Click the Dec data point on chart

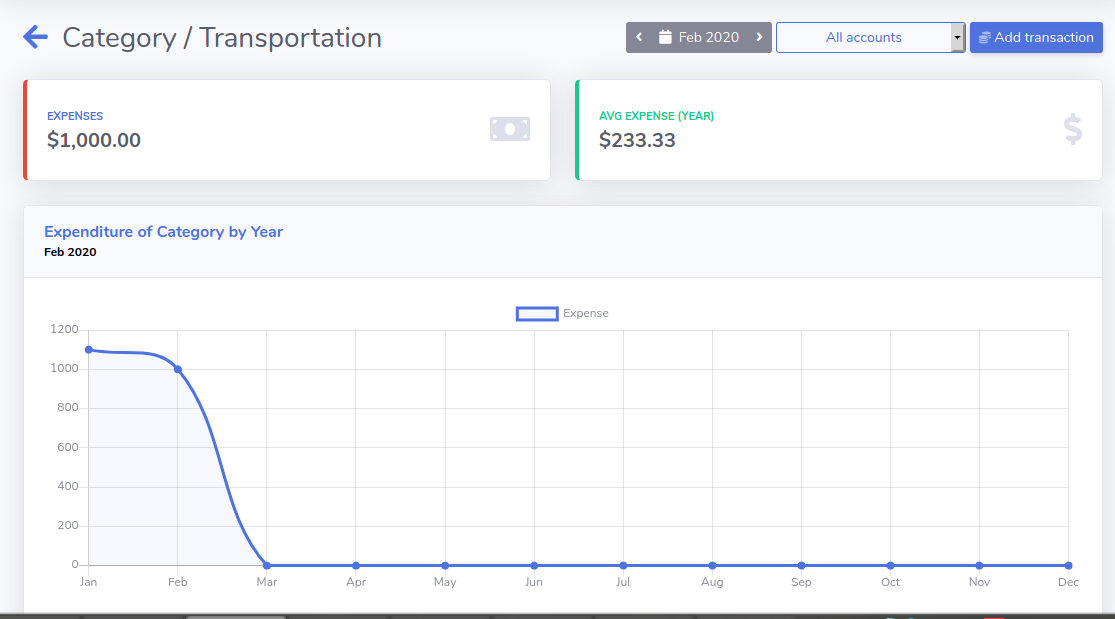[1068, 565]
